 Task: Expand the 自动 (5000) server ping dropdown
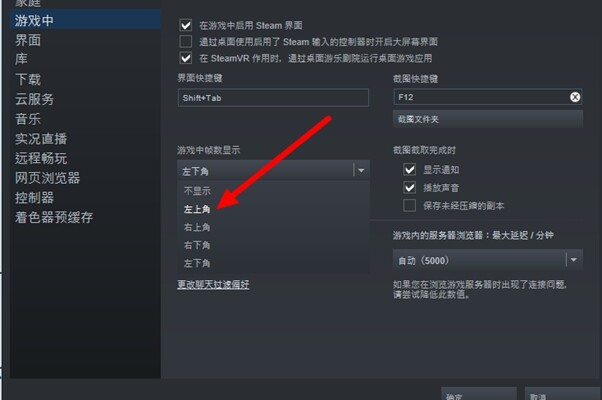574,260
